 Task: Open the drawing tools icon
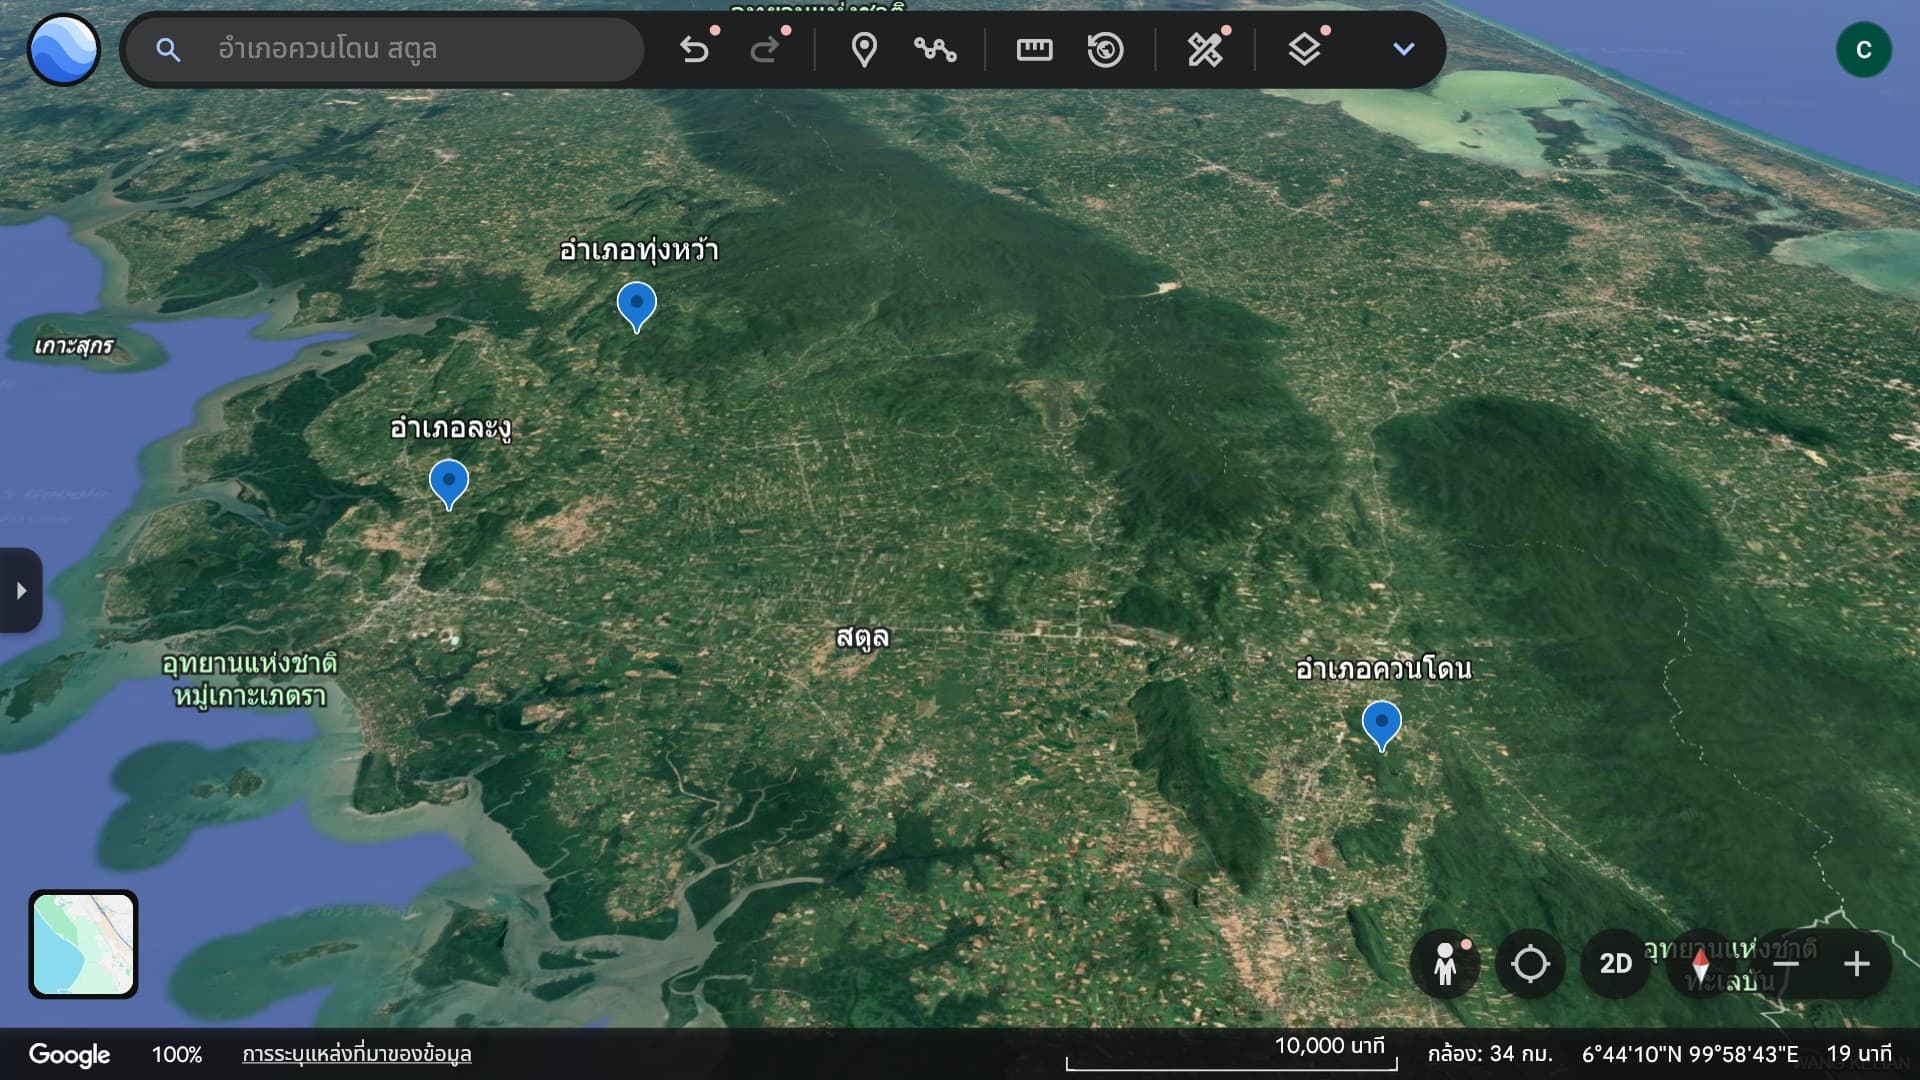point(1204,49)
